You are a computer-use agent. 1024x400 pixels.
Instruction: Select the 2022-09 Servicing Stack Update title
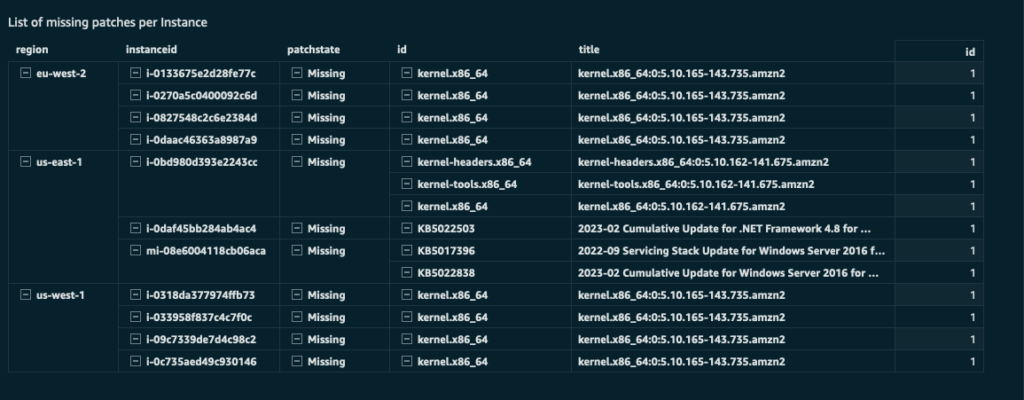tap(731, 250)
